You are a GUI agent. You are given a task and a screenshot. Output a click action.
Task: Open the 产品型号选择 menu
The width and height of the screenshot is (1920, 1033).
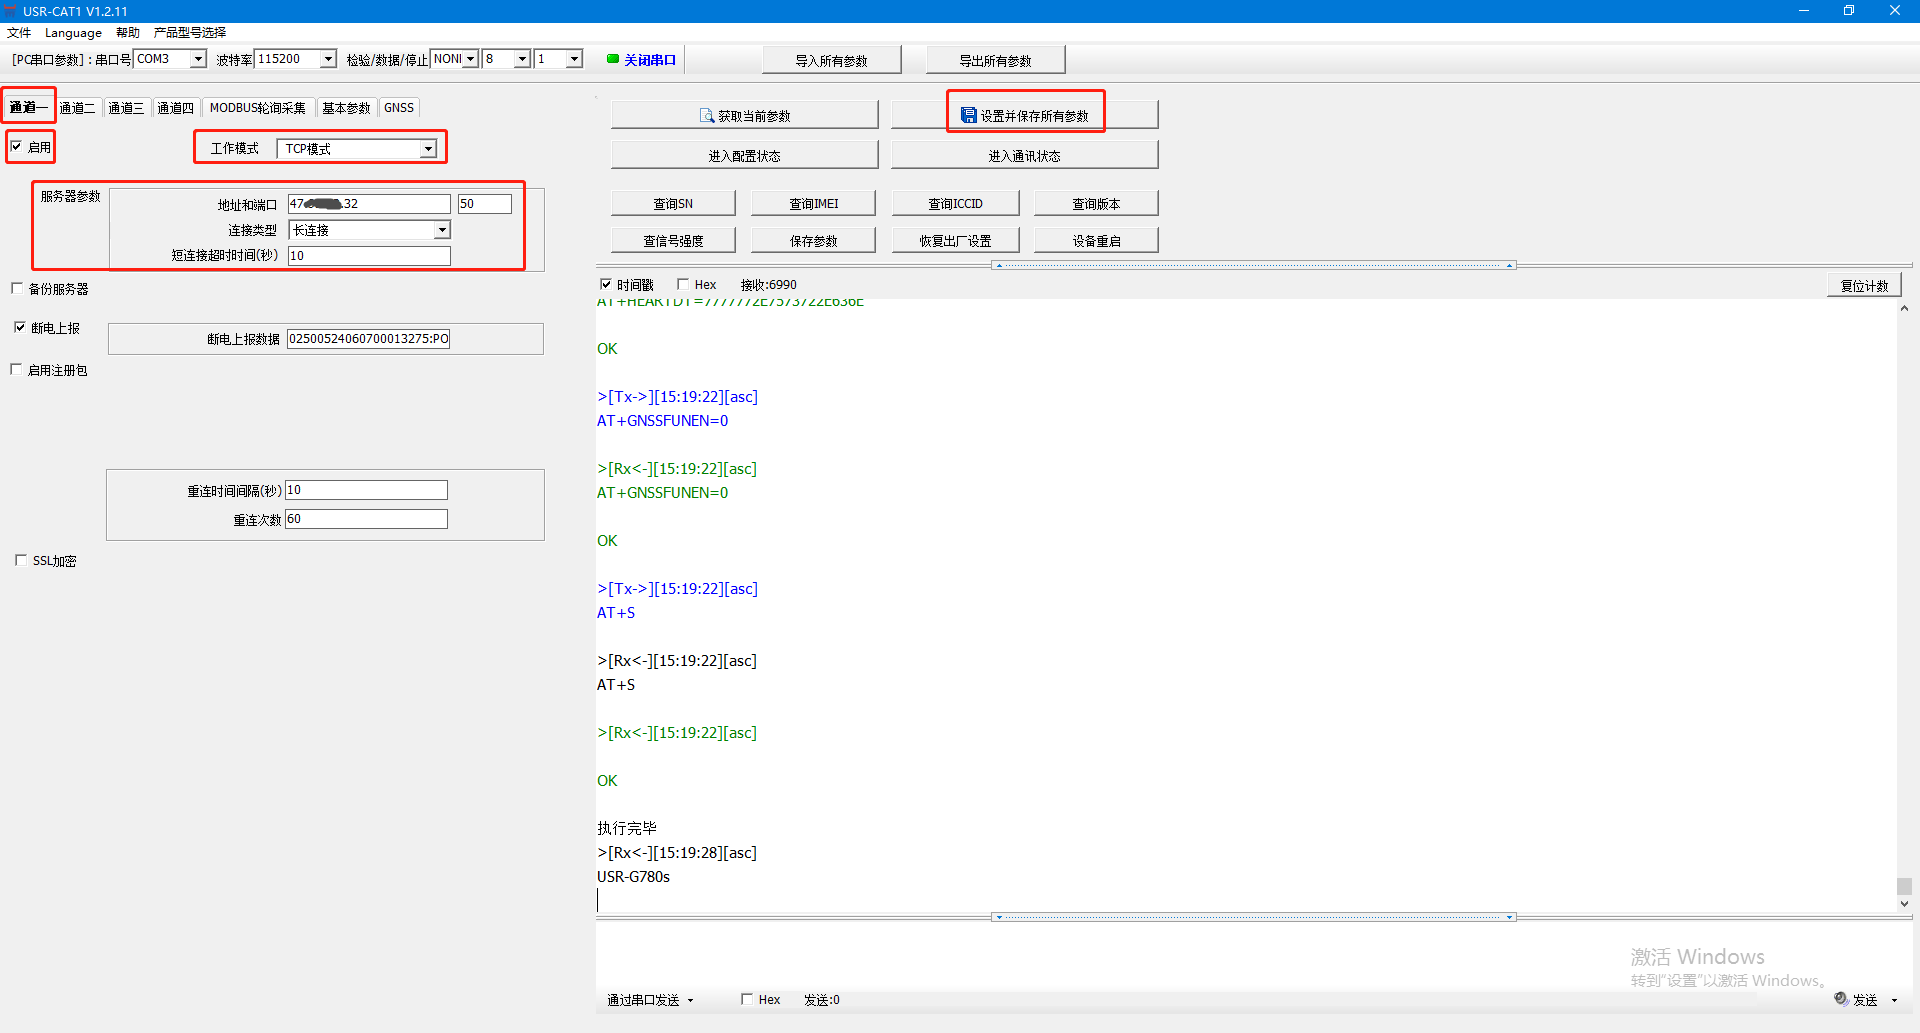pyautogui.click(x=190, y=32)
